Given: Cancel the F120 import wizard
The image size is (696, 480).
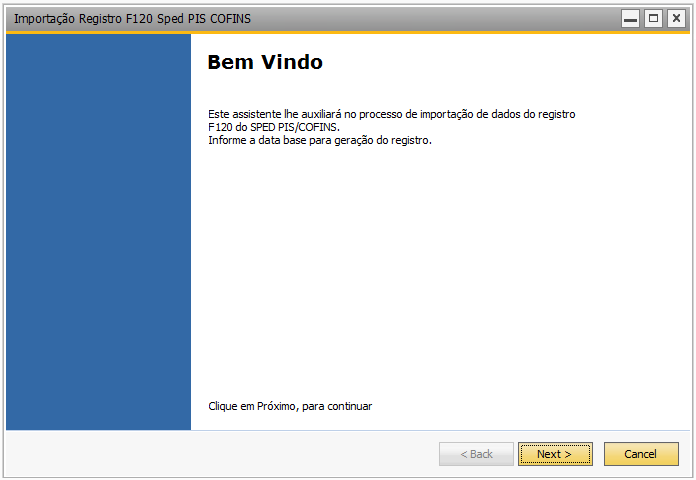Looking at the screenshot, I should pyautogui.click(x=641, y=454).
